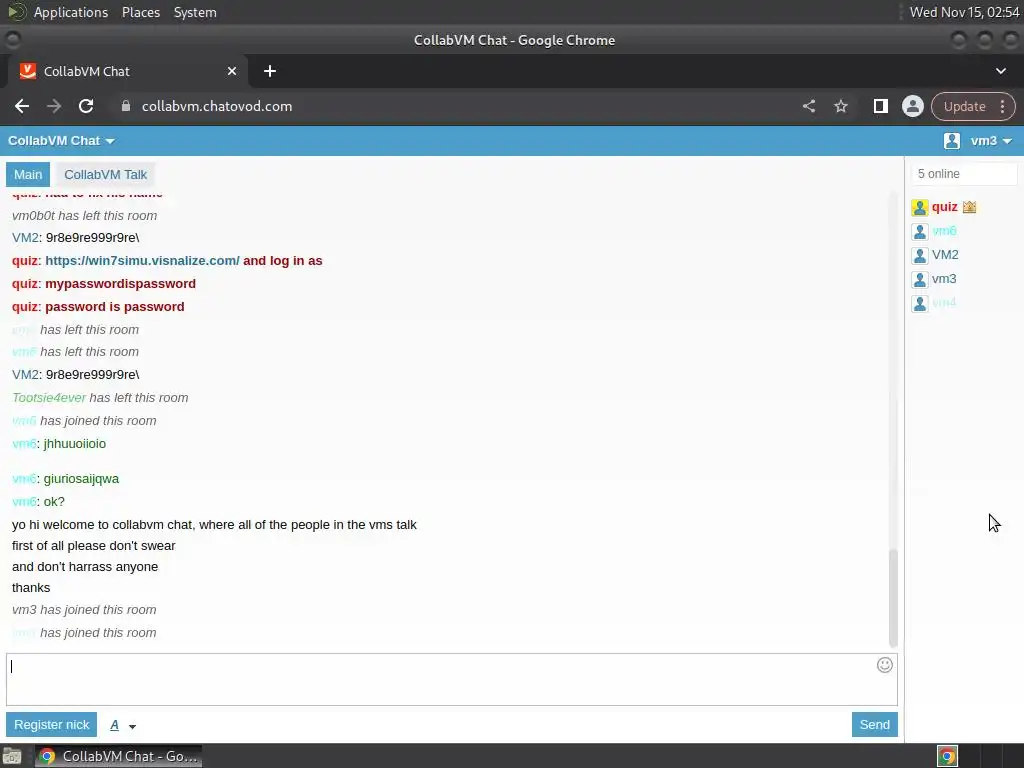
Task: Click the chat log scrollbar thumb
Action: point(893,598)
